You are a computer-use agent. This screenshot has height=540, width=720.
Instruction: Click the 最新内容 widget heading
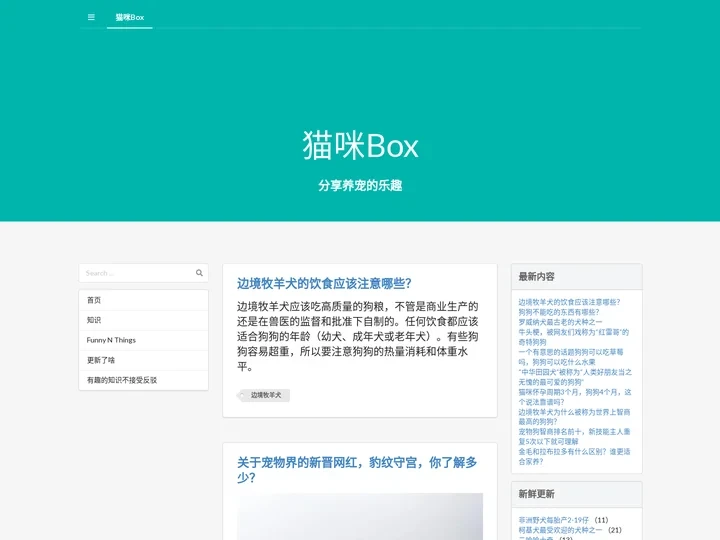[536, 276]
